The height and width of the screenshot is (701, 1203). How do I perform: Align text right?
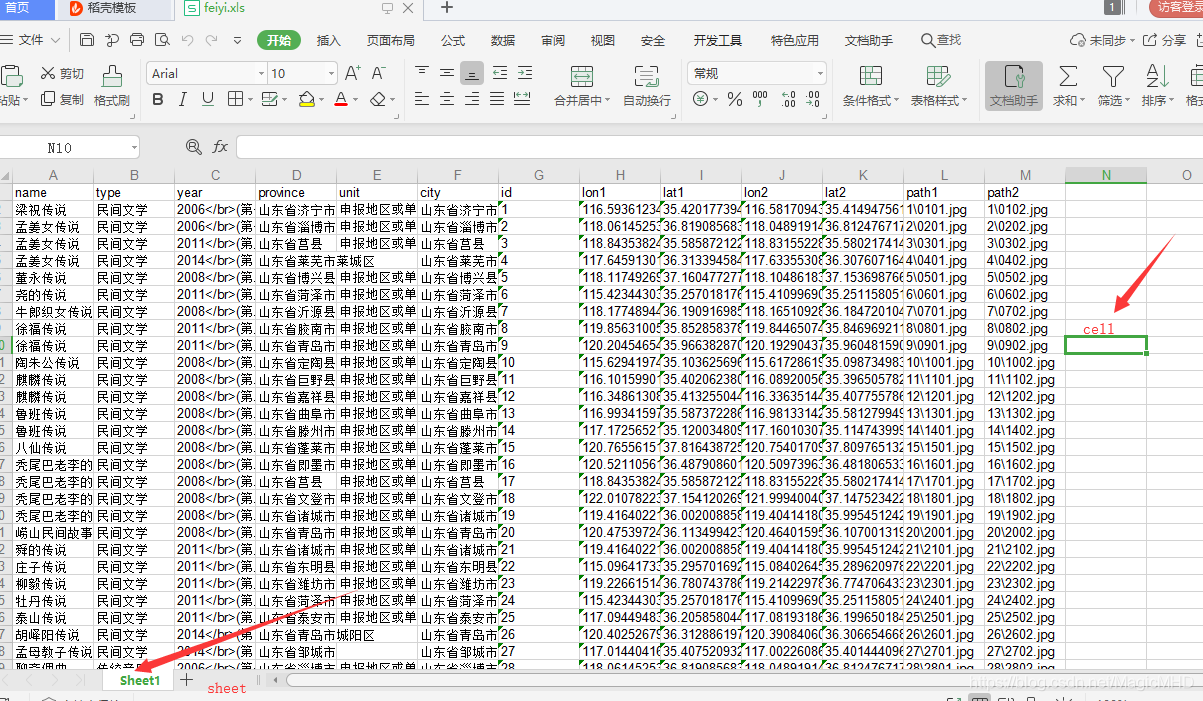[x=472, y=99]
